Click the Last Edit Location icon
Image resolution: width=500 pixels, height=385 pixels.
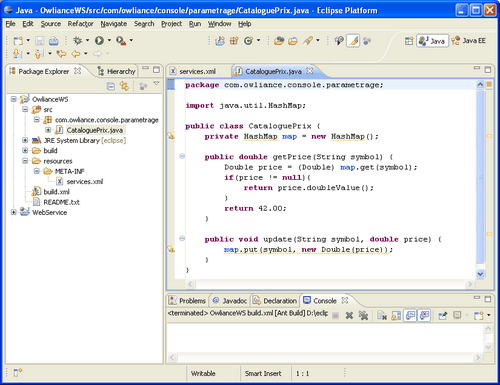(x=61, y=53)
